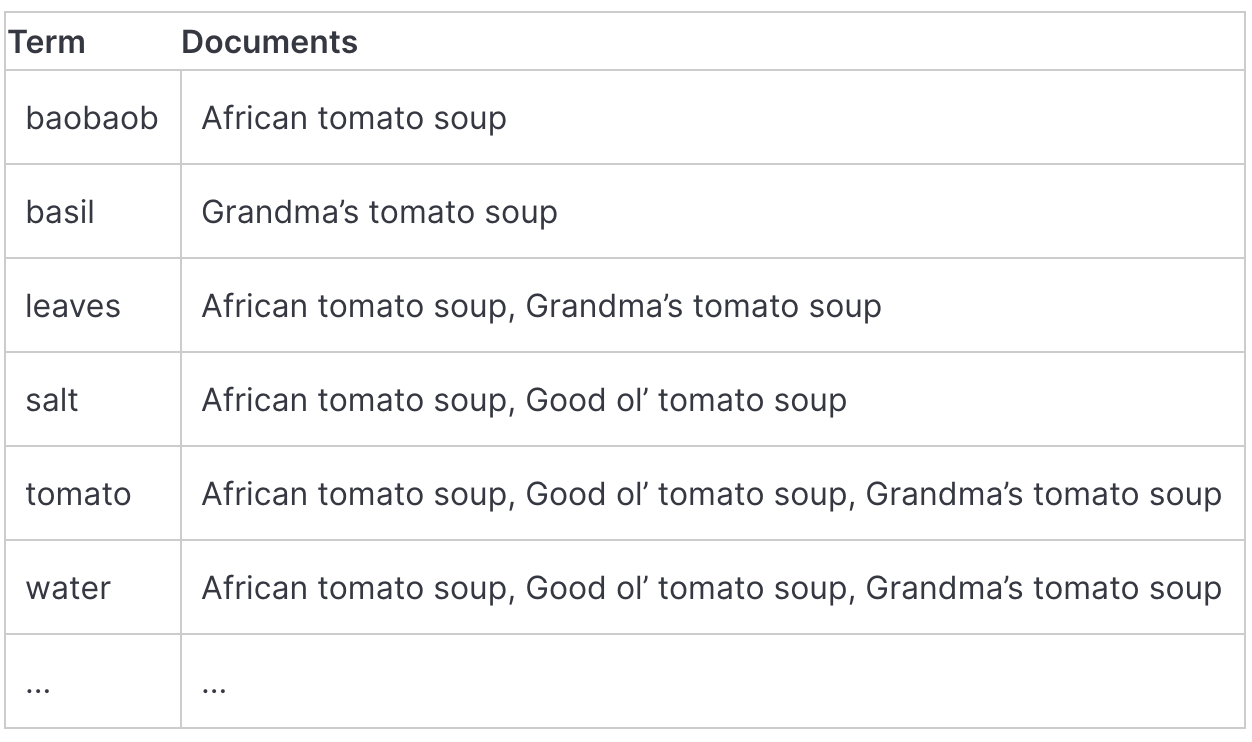Click the water term cell

[x=68, y=588]
